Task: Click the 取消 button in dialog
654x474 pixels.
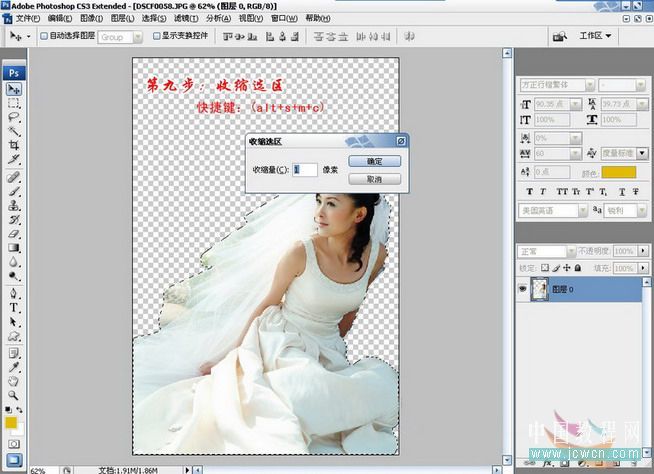Action: pos(374,179)
